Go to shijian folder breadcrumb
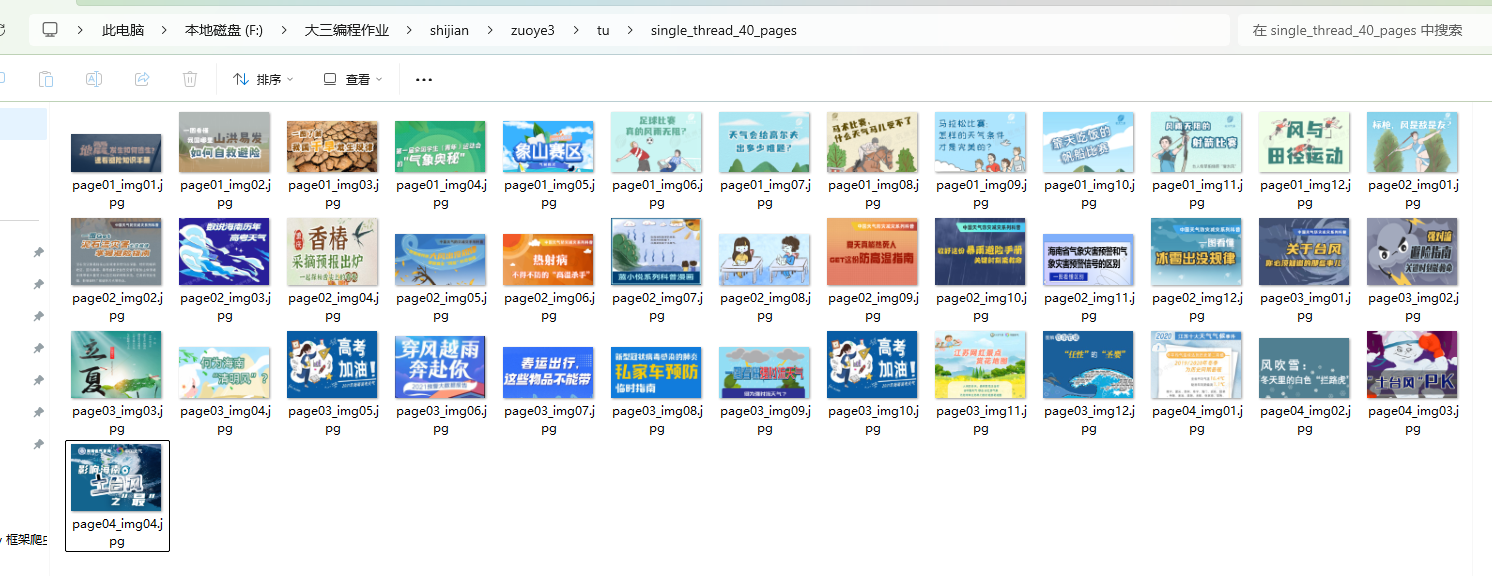Image resolution: width=1492 pixels, height=576 pixels. click(x=449, y=30)
